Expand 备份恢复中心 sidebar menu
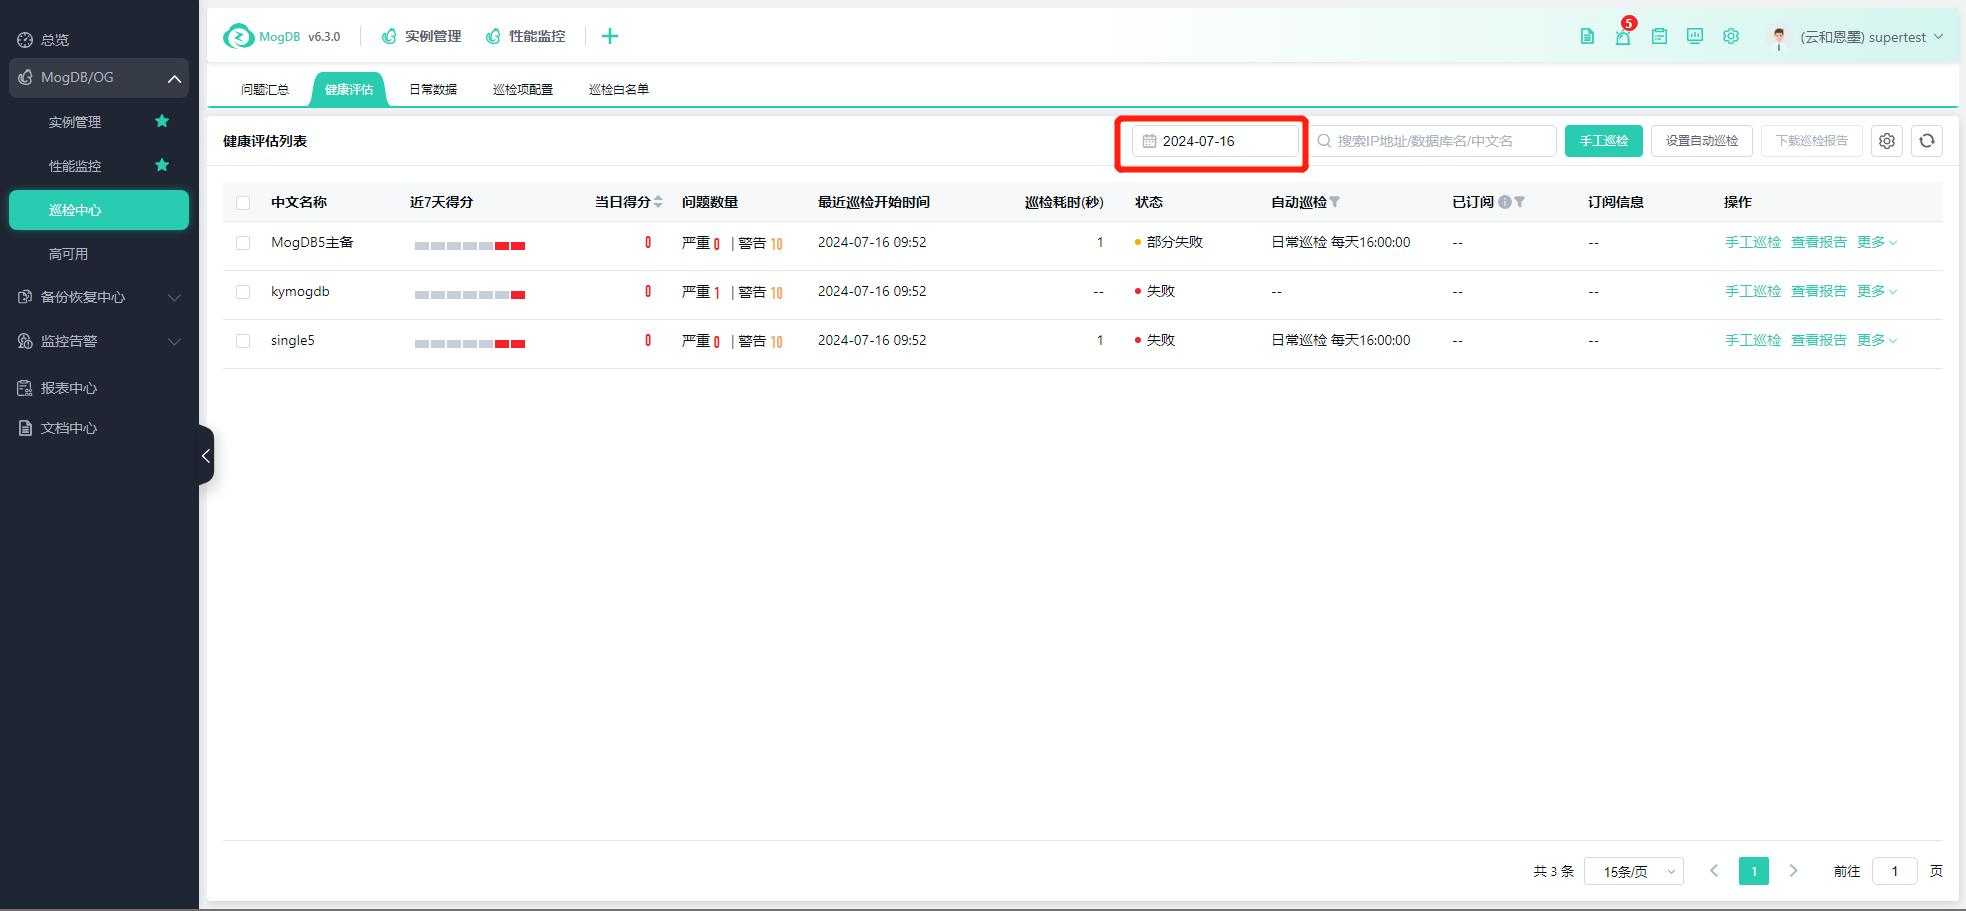1966x911 pixels. pos(174,297)
